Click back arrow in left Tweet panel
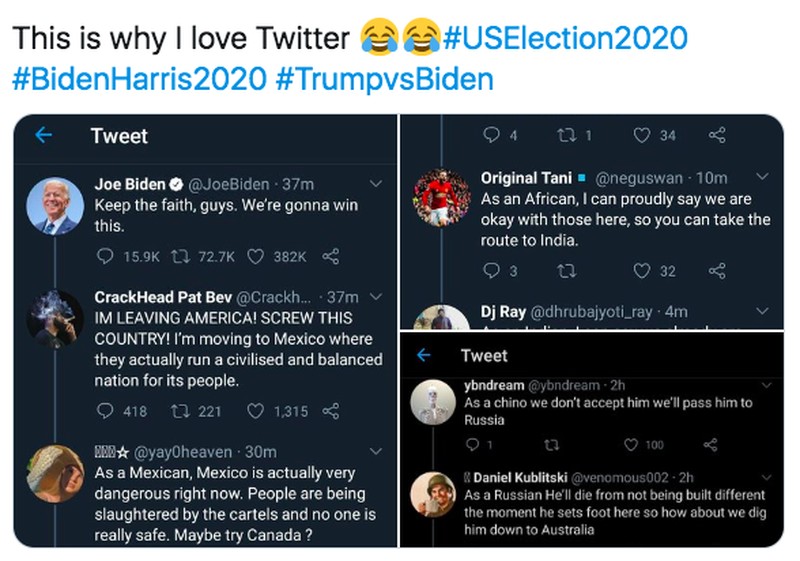Screen dimensions: 800x561 click(x=43, y=136)
